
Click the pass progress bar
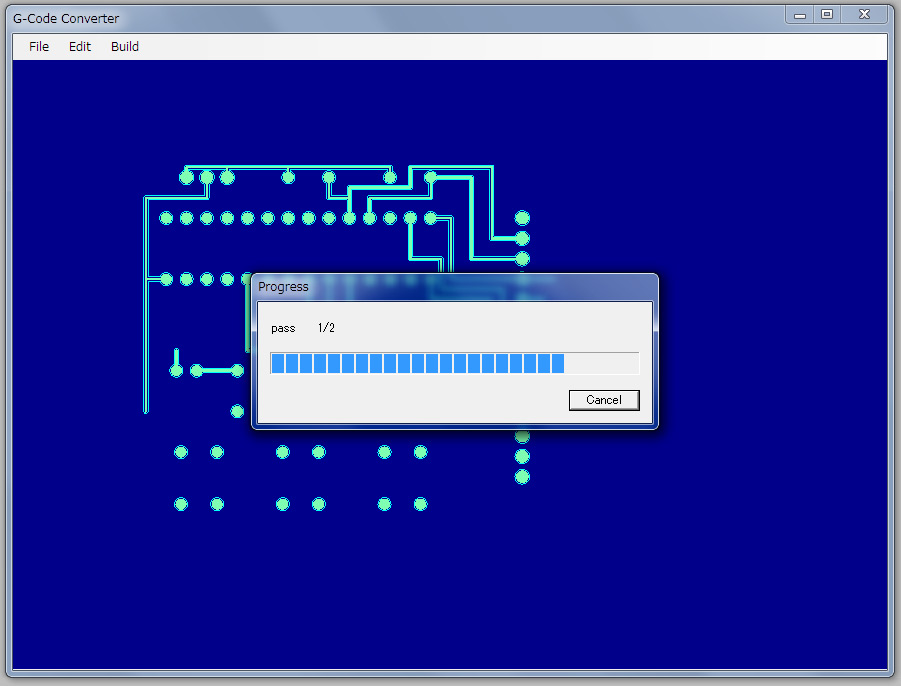pyautogui.click(x=455, y=364)
